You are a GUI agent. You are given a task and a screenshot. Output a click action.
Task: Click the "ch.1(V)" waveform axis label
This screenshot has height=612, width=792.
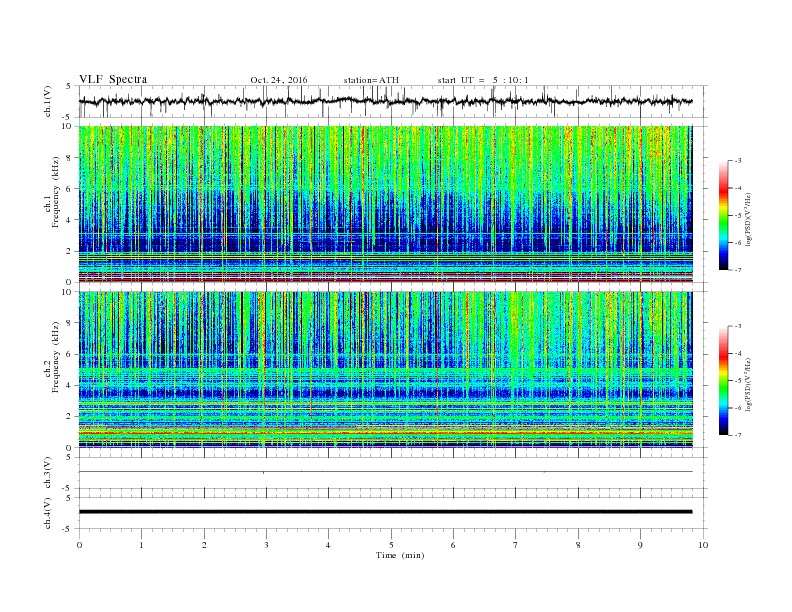48,101
